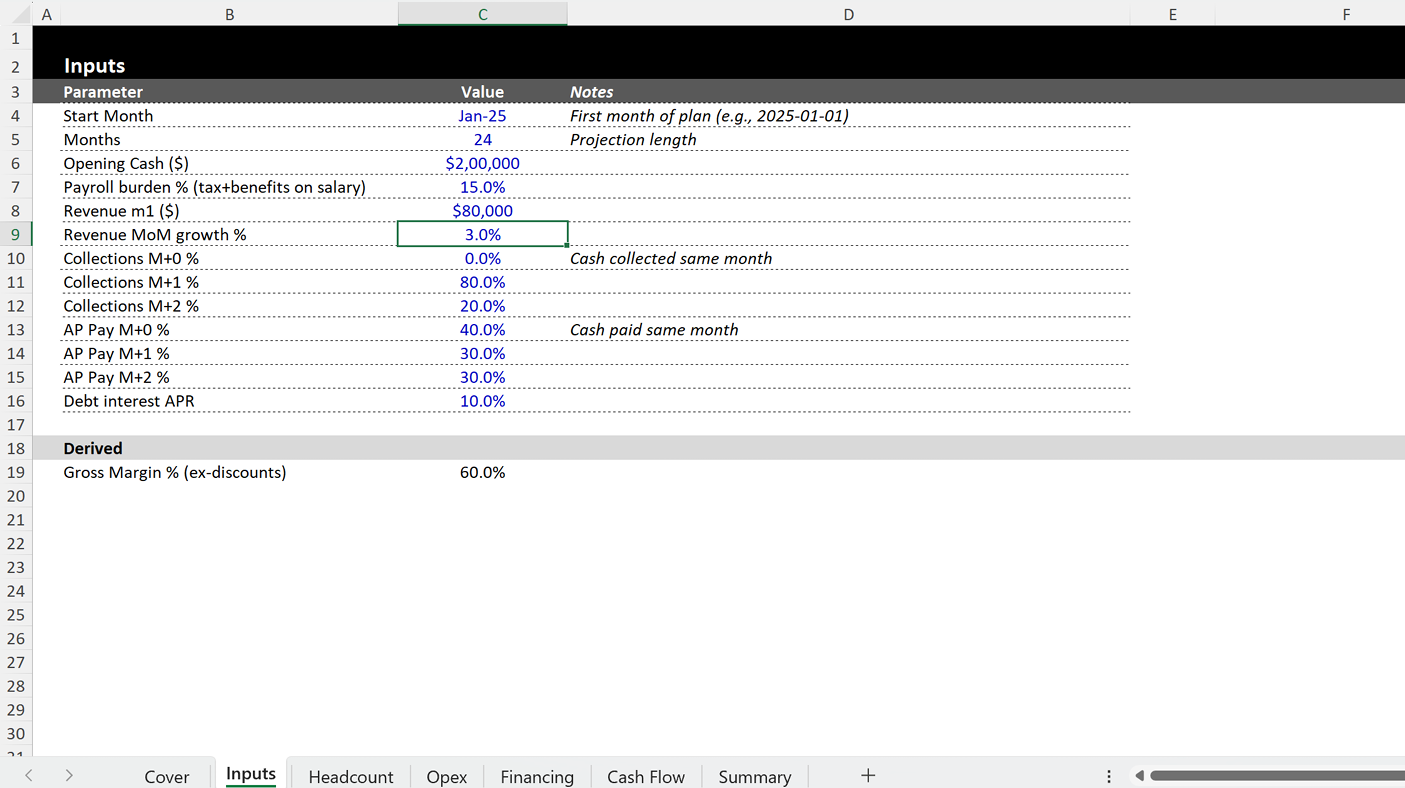1405x788 pixels.
Task: Click the next sheet navigation arrow
Action: pyautogui.click(x=68, y=775)
